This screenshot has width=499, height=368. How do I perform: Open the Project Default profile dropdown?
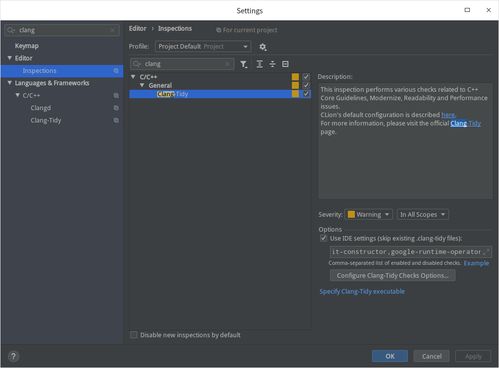[x=203, y=46]
